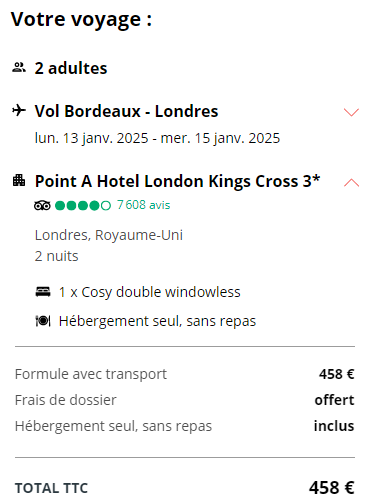
Task: Click the meal plan plate icon
Action: [x=43, y=321]
